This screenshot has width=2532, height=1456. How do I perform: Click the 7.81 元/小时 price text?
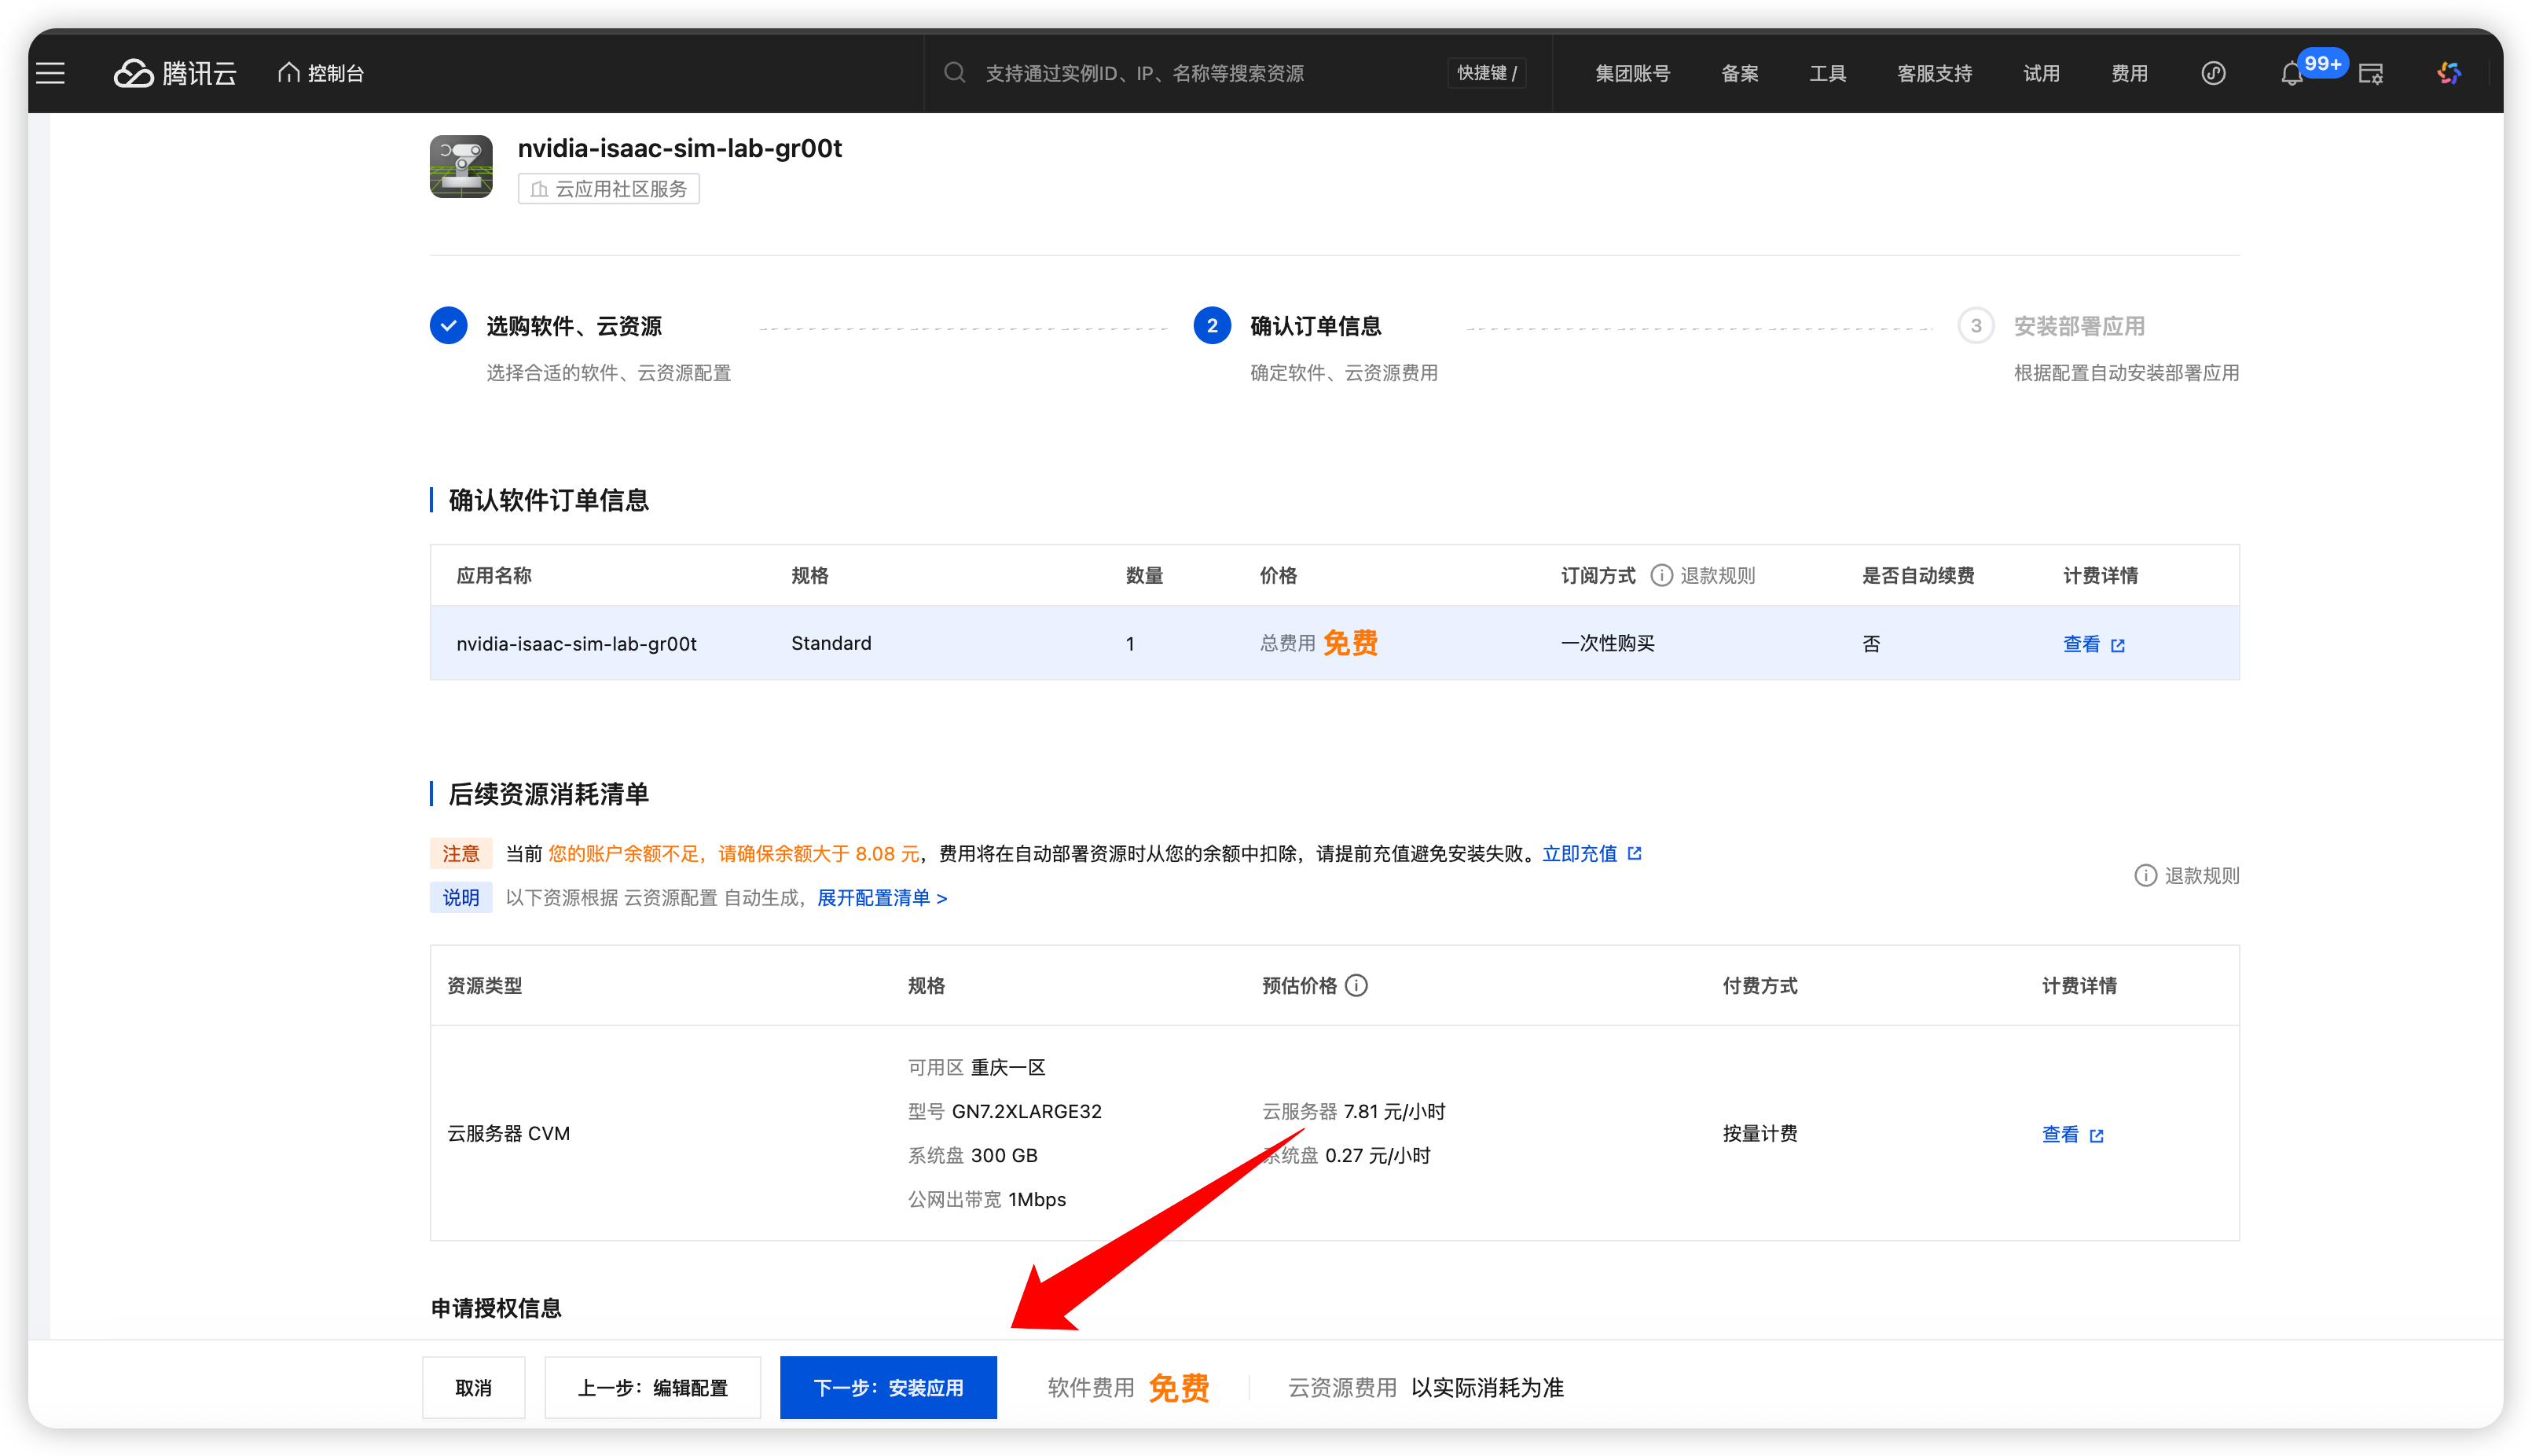pos(1394,1111)
